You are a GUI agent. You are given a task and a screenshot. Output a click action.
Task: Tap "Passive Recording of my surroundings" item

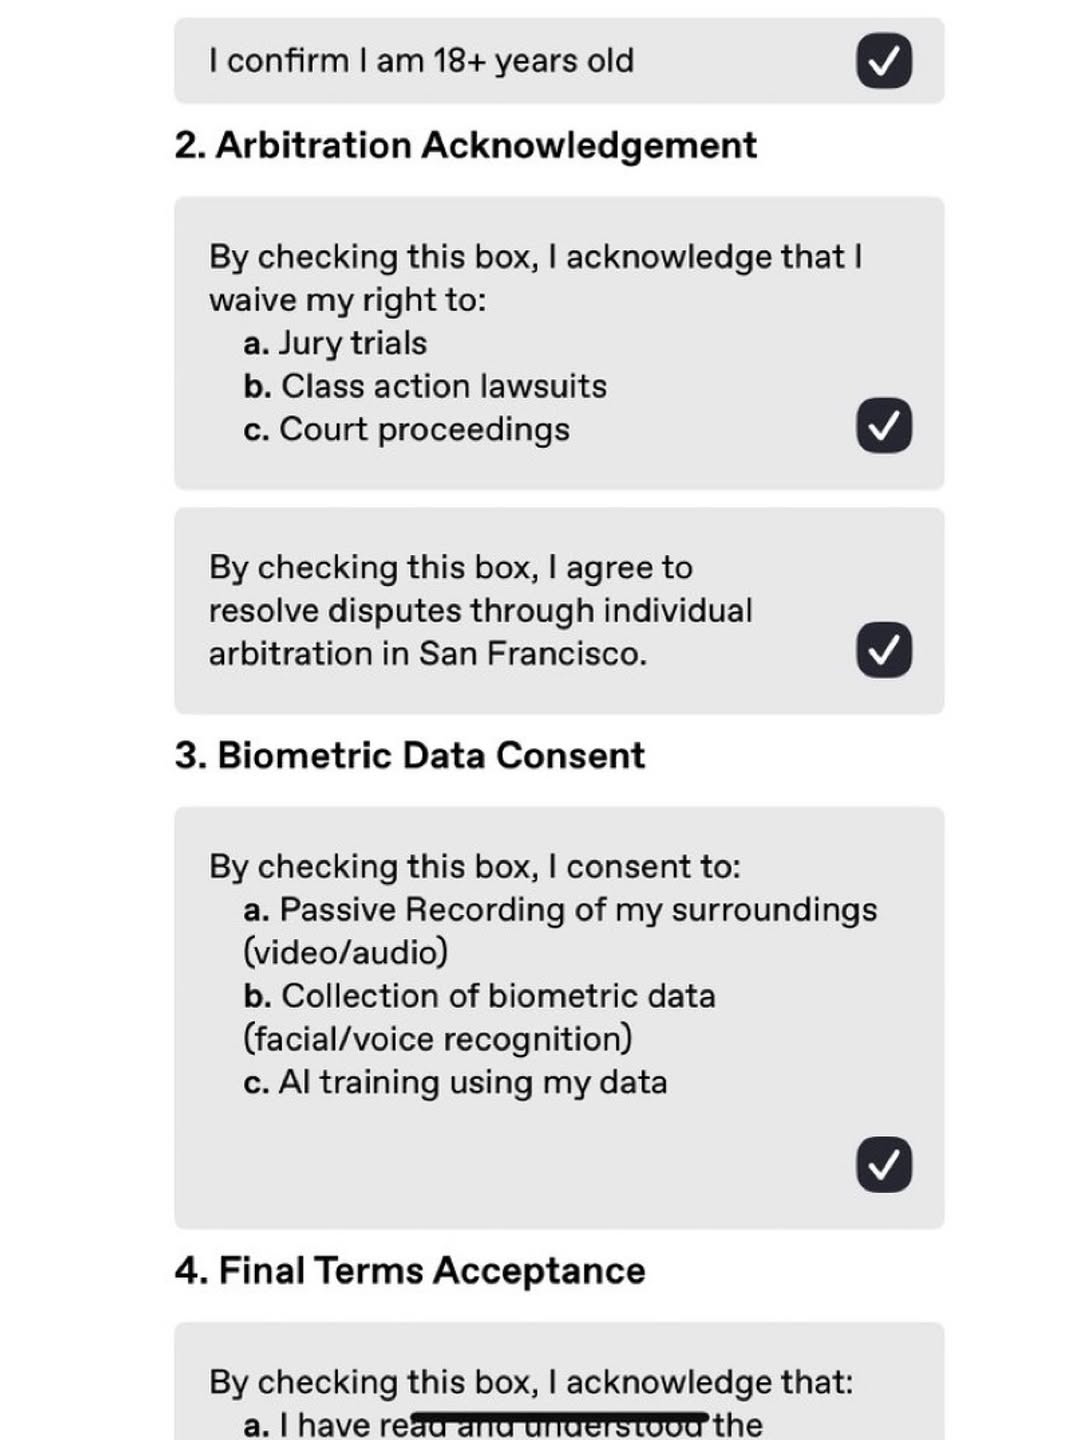[x=560, y=910]
